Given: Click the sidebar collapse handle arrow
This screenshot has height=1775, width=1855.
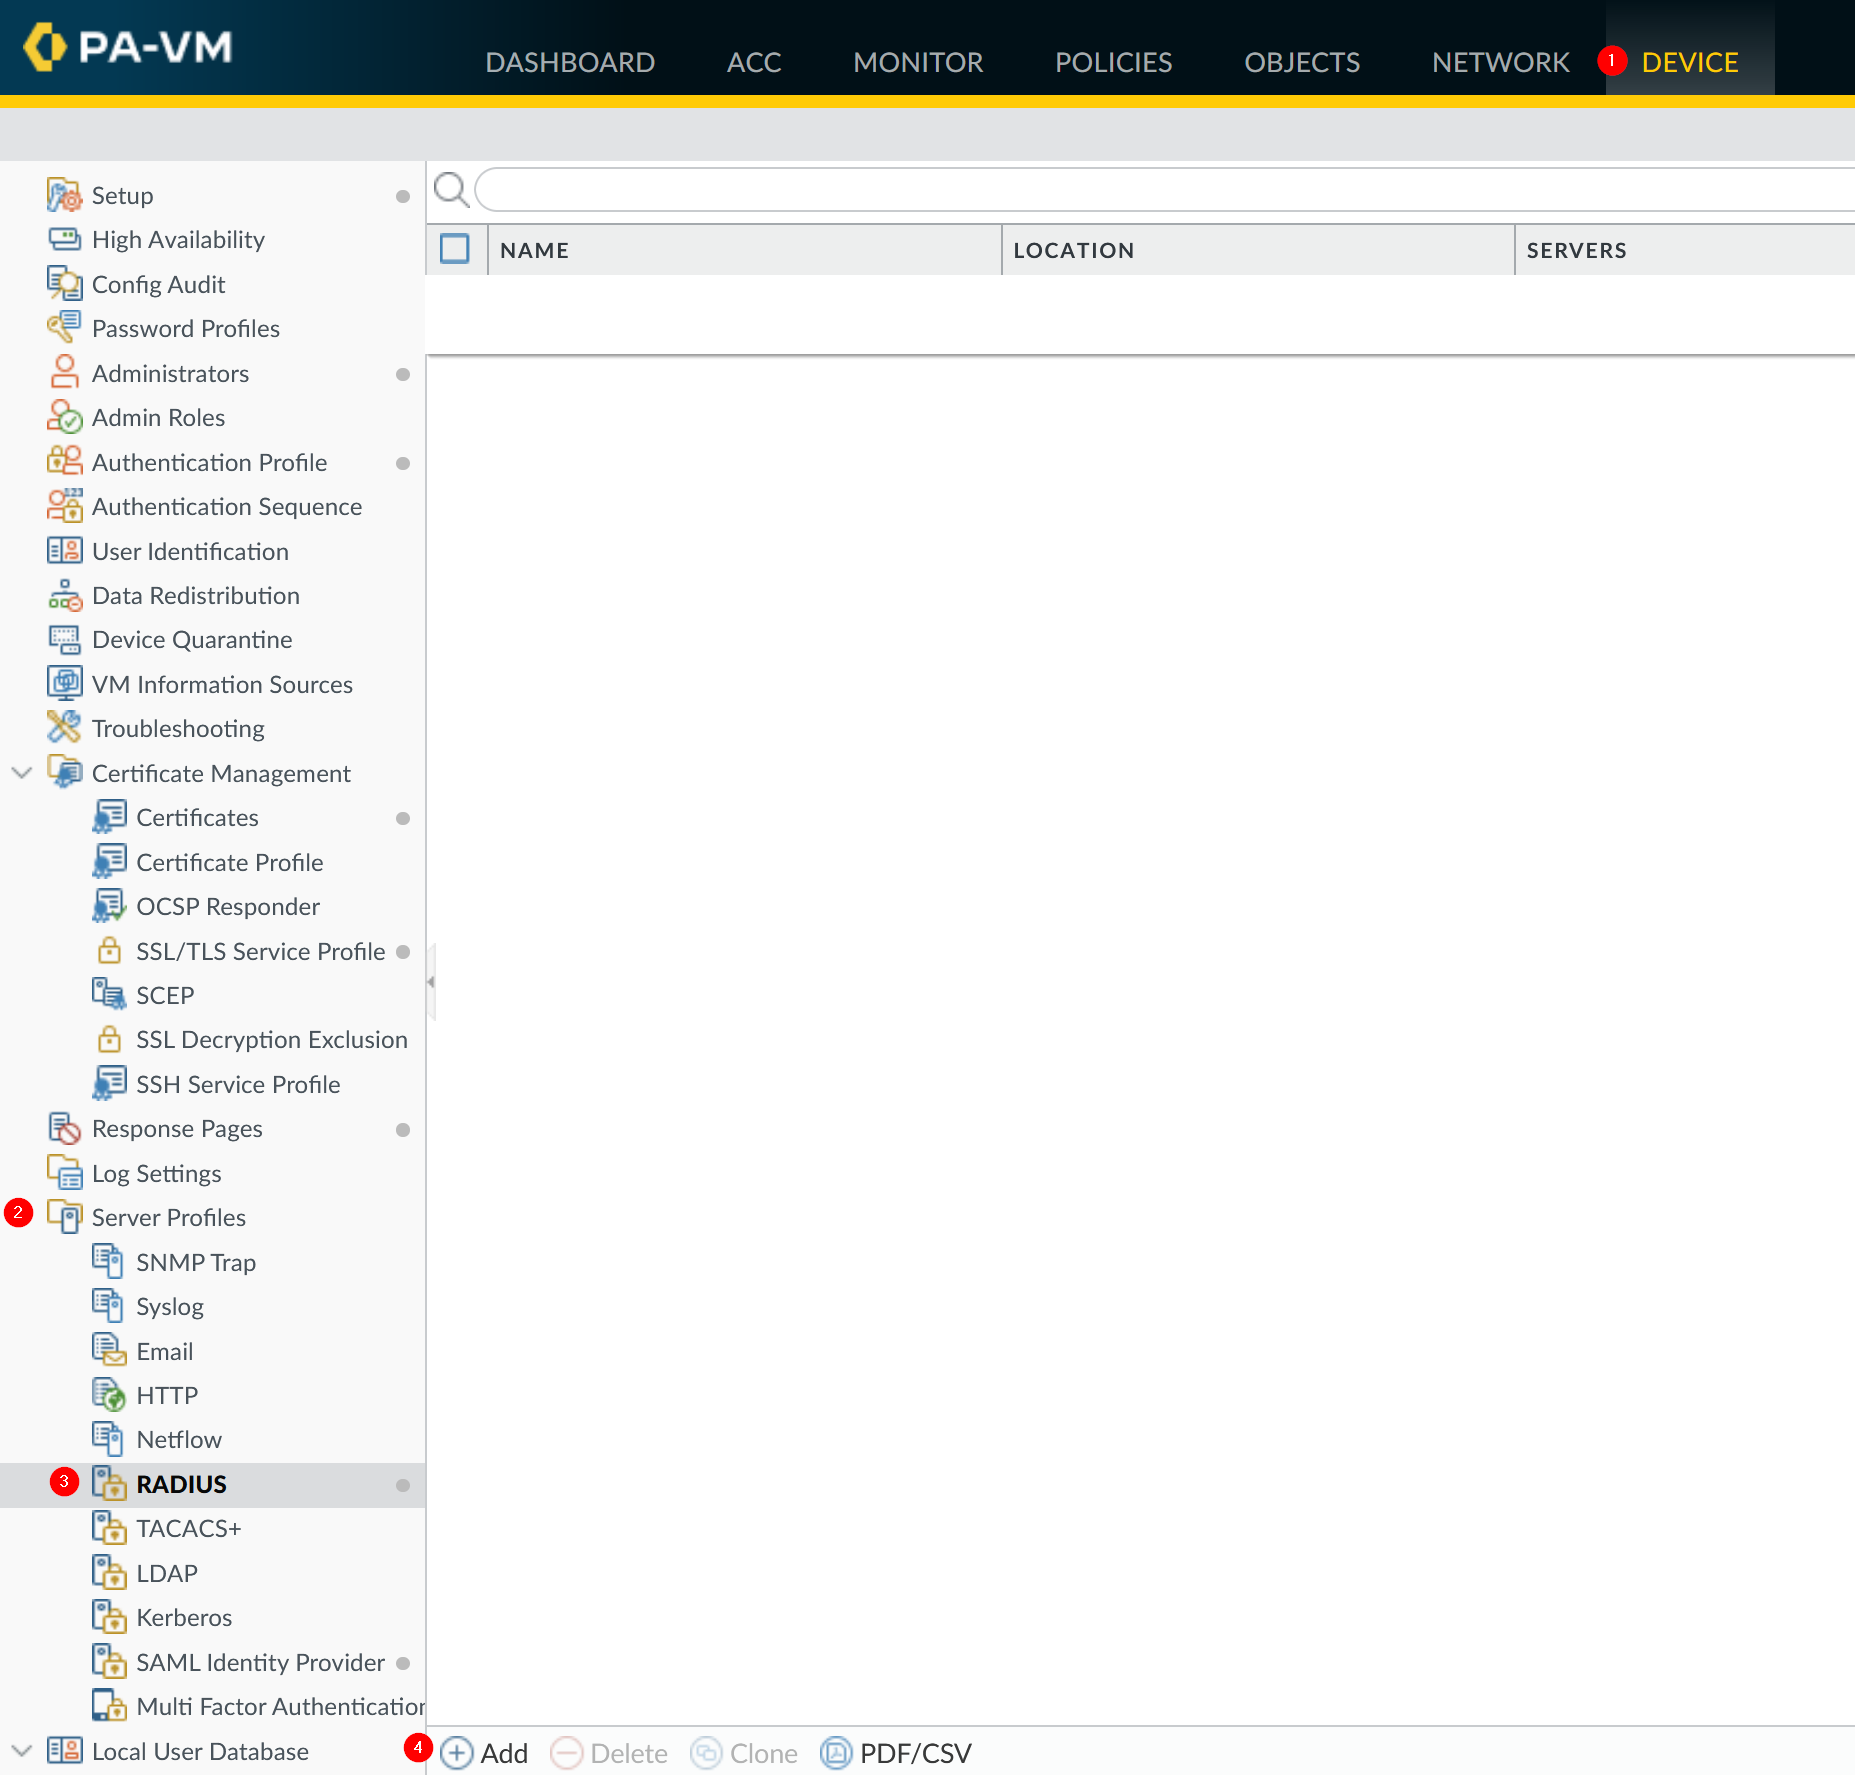Looking at the screenshot, I should (431, 982).
